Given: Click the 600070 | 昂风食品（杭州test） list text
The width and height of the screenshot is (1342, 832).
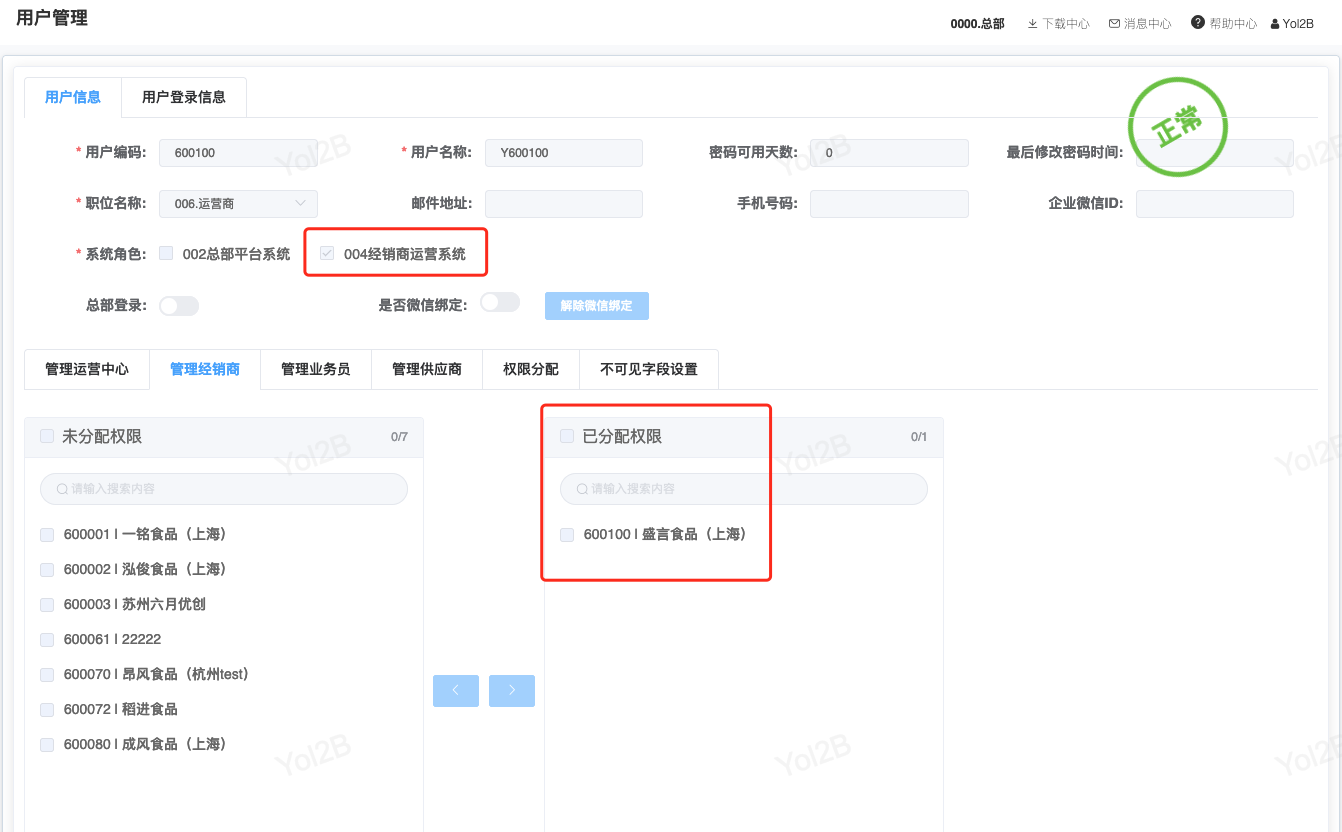Looking at the screenshot, I should pos(158,675).
